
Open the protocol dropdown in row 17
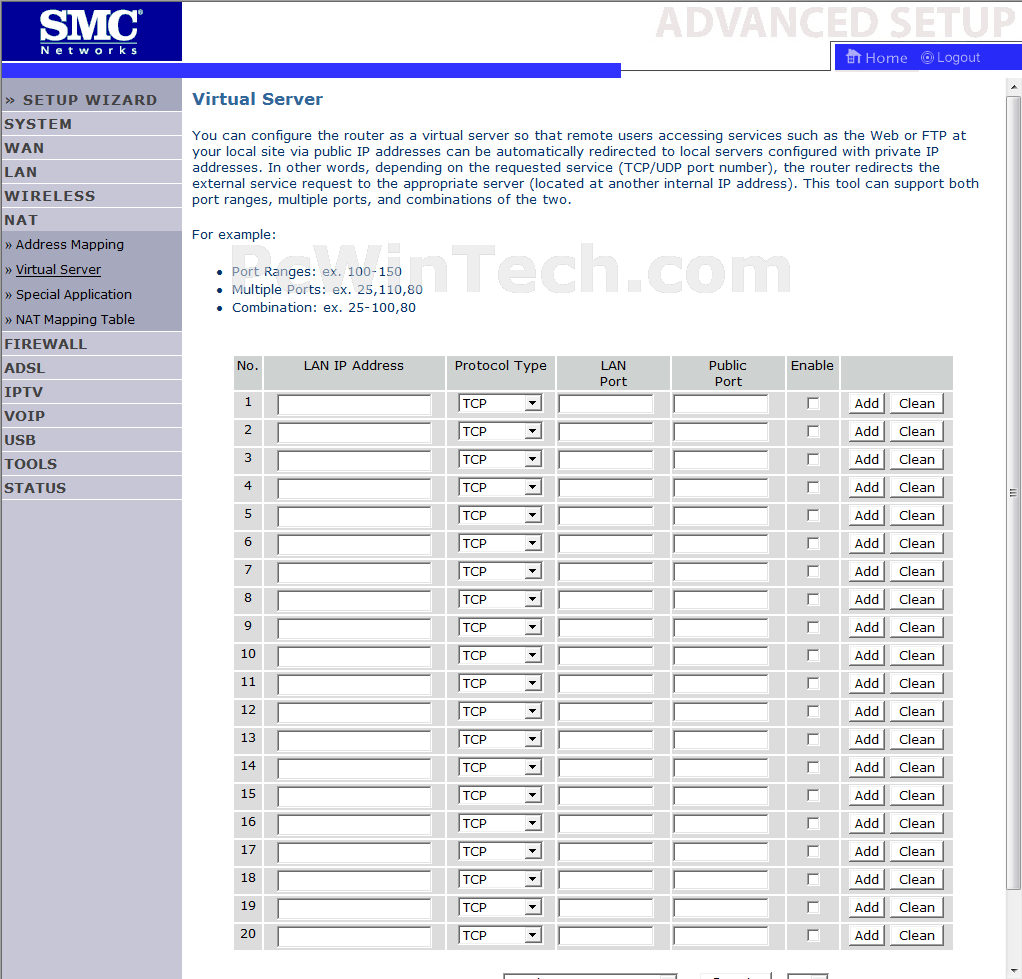[x=500, y=851]
